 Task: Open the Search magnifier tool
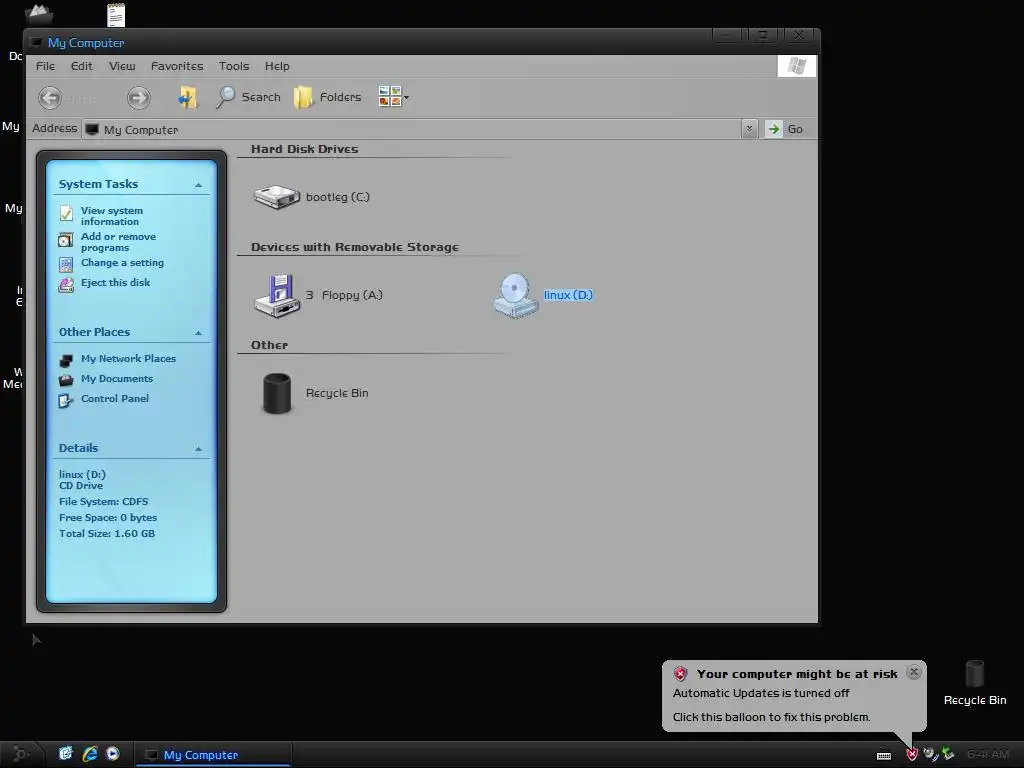248,97
